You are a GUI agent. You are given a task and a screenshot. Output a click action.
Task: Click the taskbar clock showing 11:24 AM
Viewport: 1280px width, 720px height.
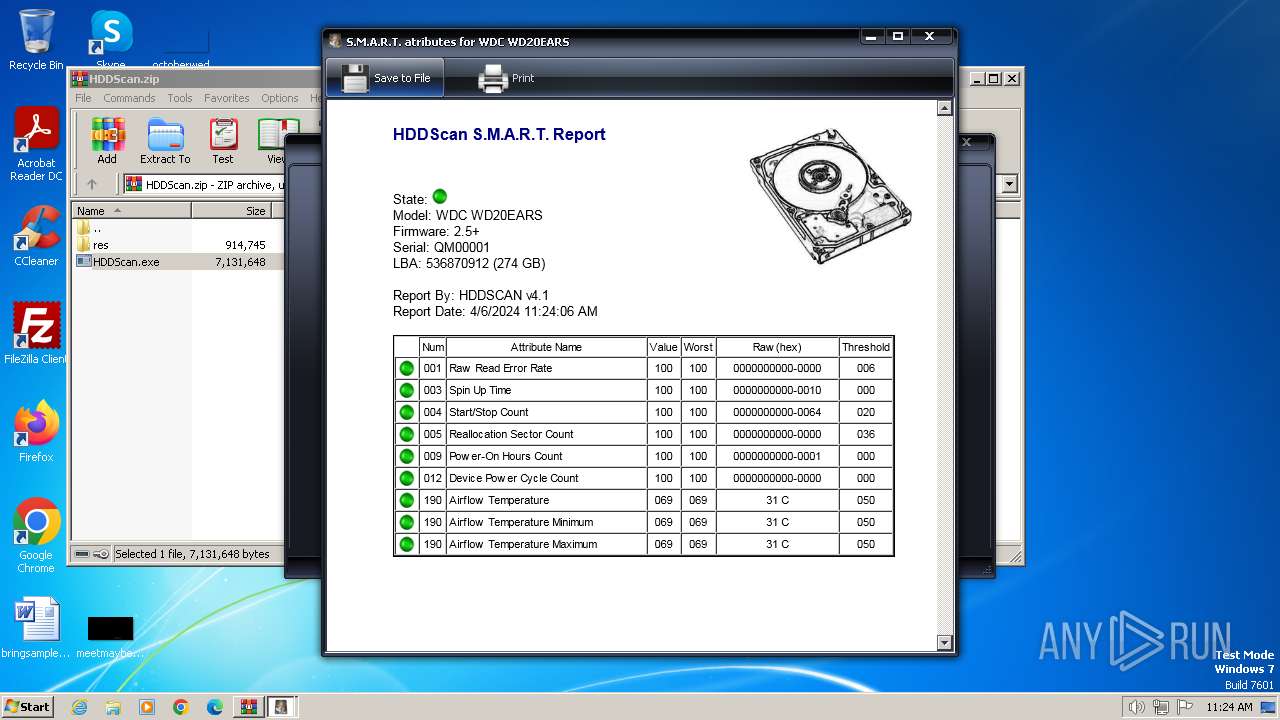point(1229,707)
